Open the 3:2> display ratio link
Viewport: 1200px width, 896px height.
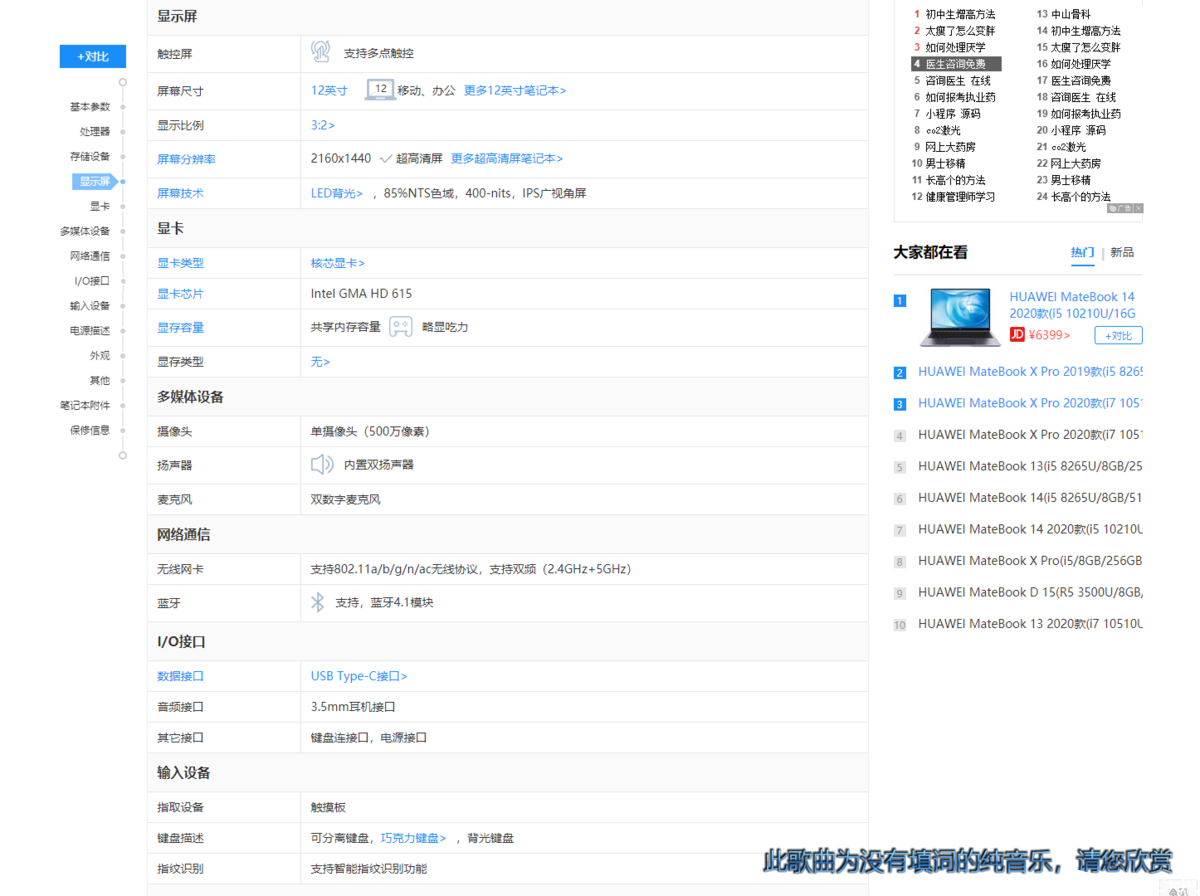[323, 125]
